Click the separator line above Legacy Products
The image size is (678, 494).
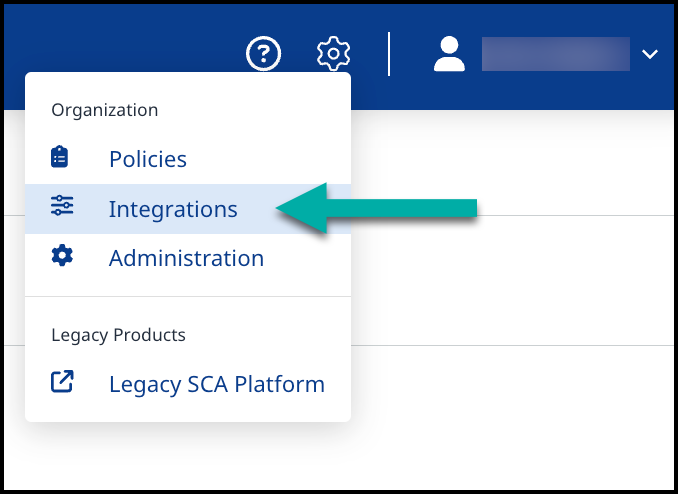click(x=188, y=296)
